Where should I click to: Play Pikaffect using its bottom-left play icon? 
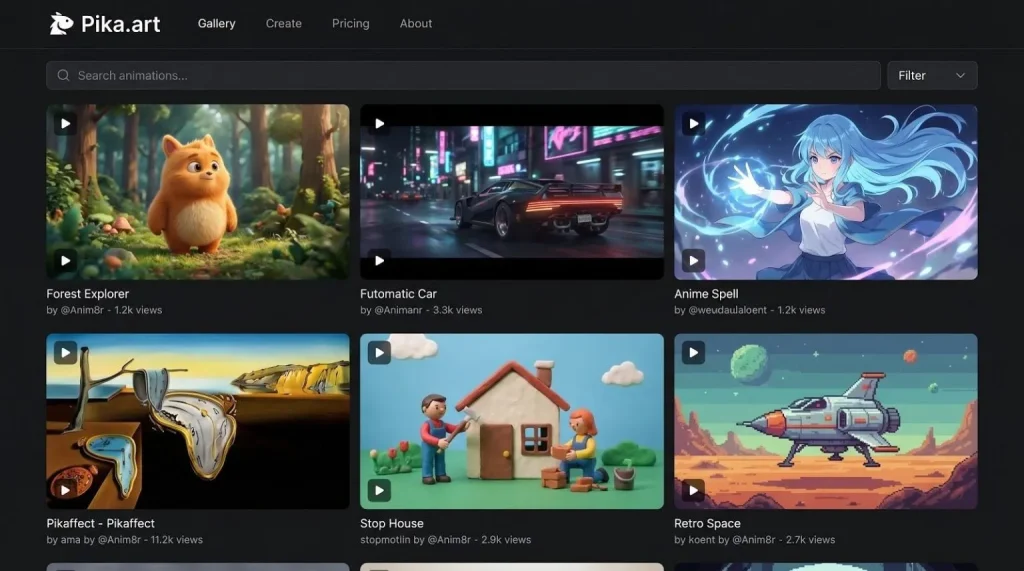[65, 490]
